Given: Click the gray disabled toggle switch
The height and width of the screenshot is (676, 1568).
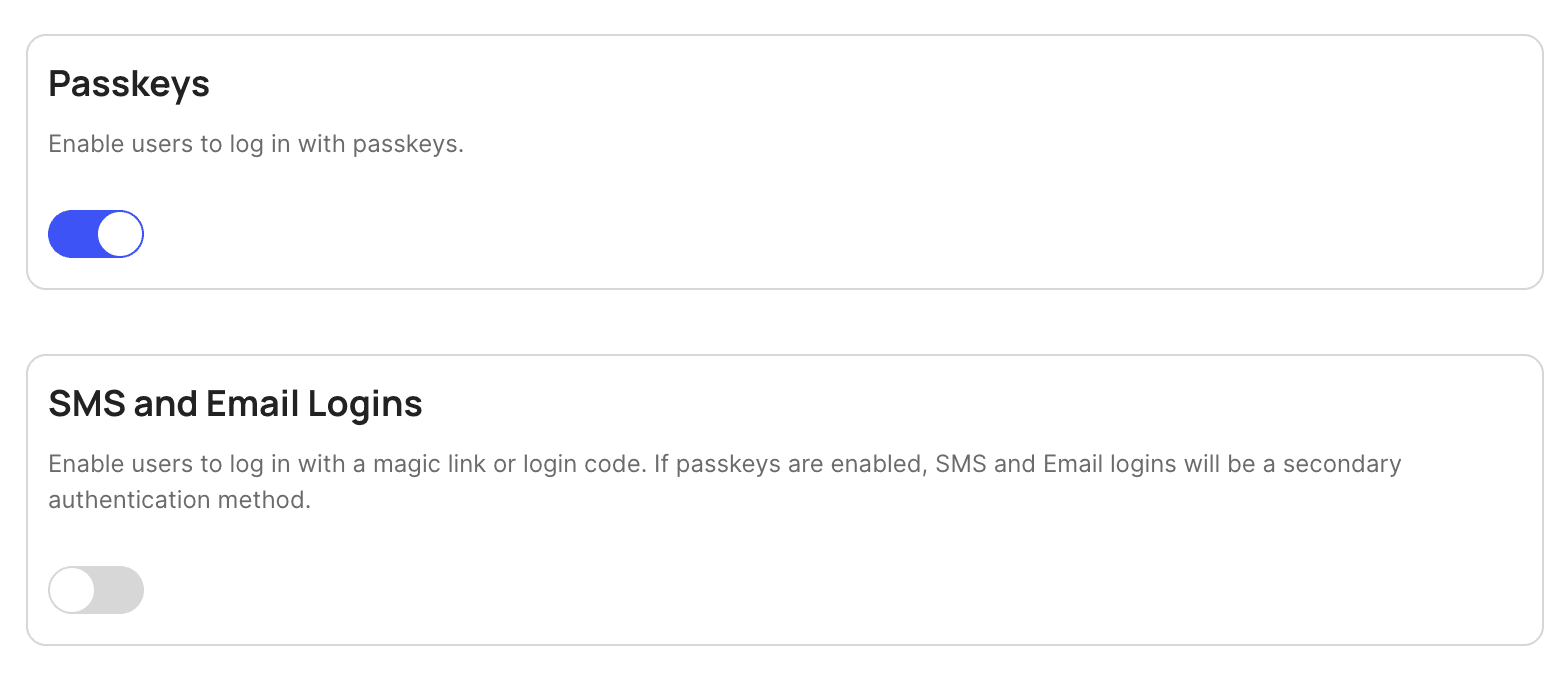Looking at the screenshot, I should tap(96, 590).
